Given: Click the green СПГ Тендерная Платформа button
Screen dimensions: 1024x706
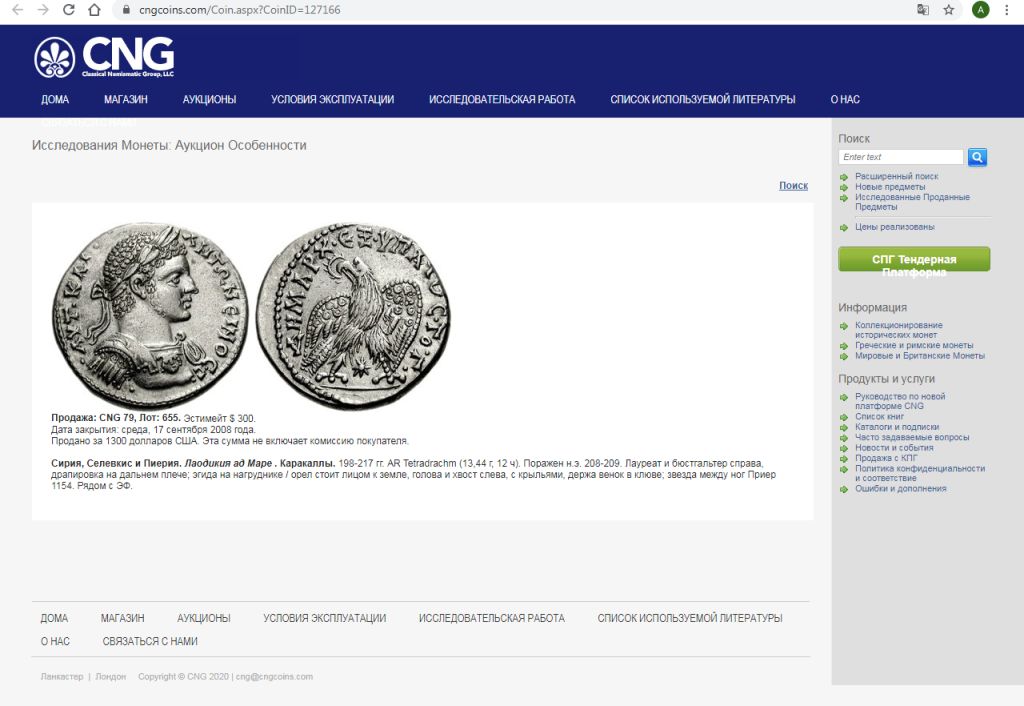Looking at the screenshot, I should [x=914, y=259].
